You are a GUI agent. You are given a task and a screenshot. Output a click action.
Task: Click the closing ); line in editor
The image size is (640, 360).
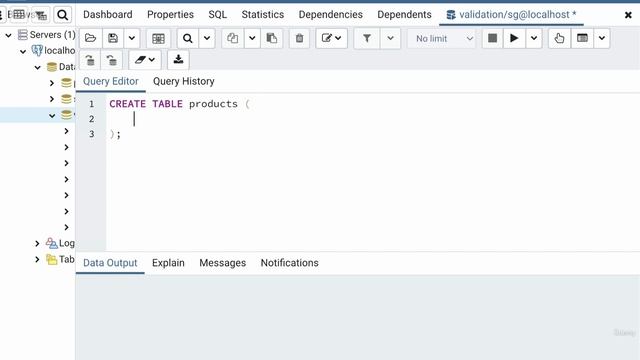115,134
